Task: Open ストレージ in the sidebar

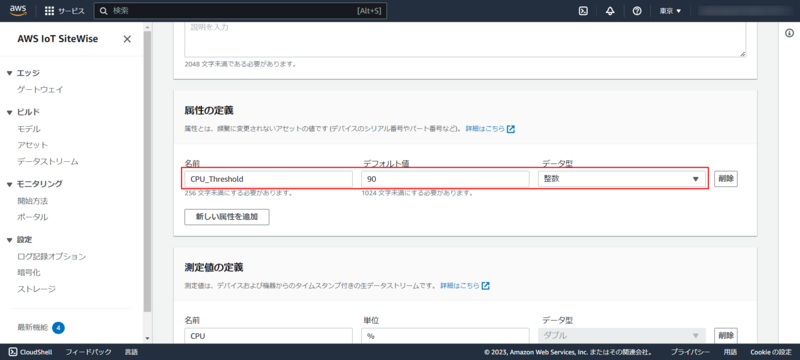Action: coord(36,289)
